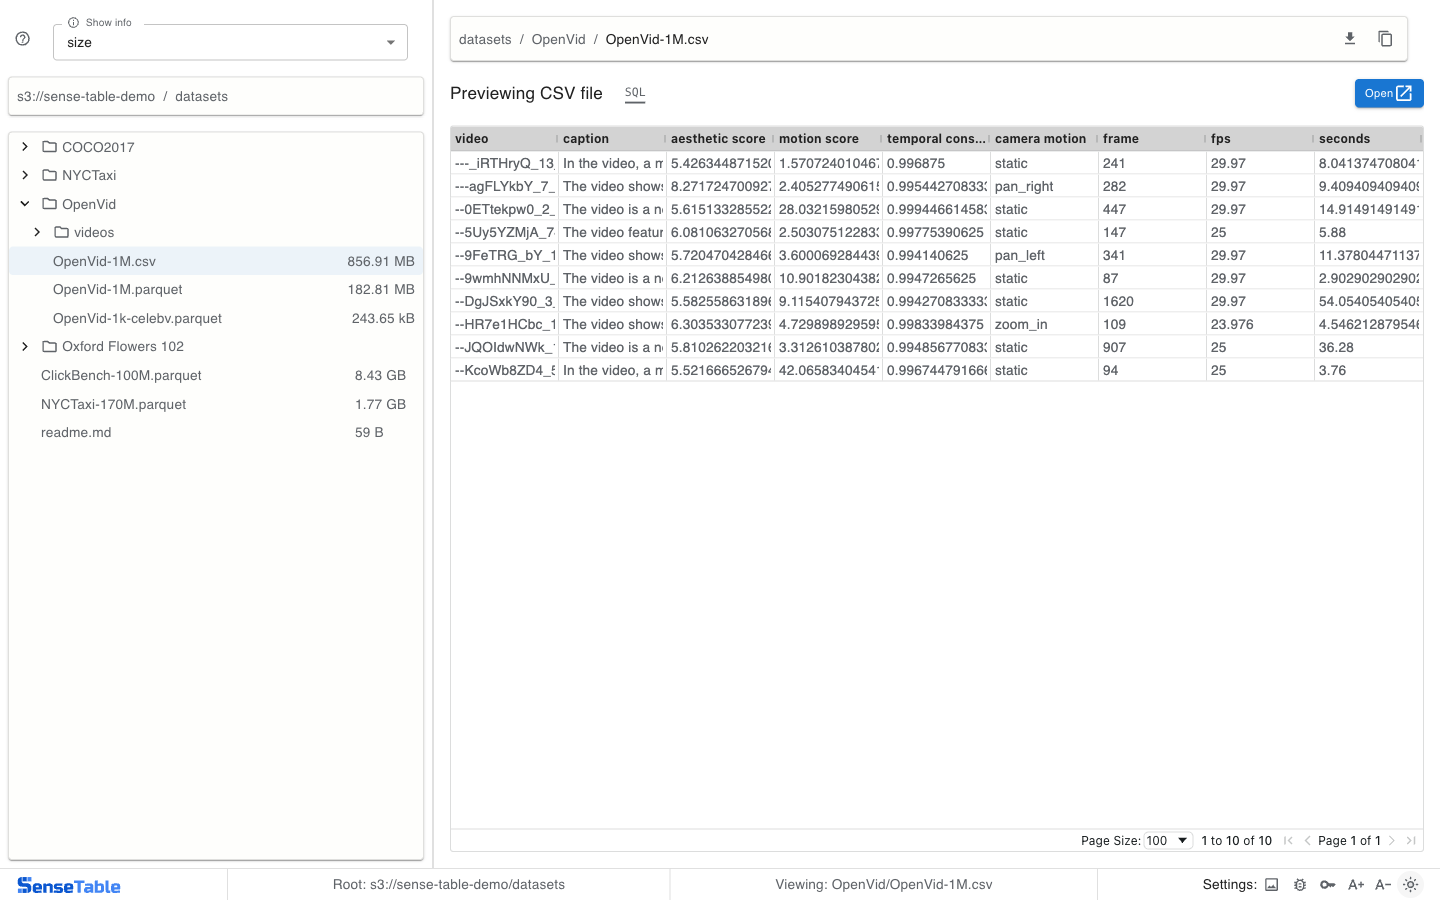1440x900 pixels.
Task: Copy the file path using copy icon
Action: 1385,39
